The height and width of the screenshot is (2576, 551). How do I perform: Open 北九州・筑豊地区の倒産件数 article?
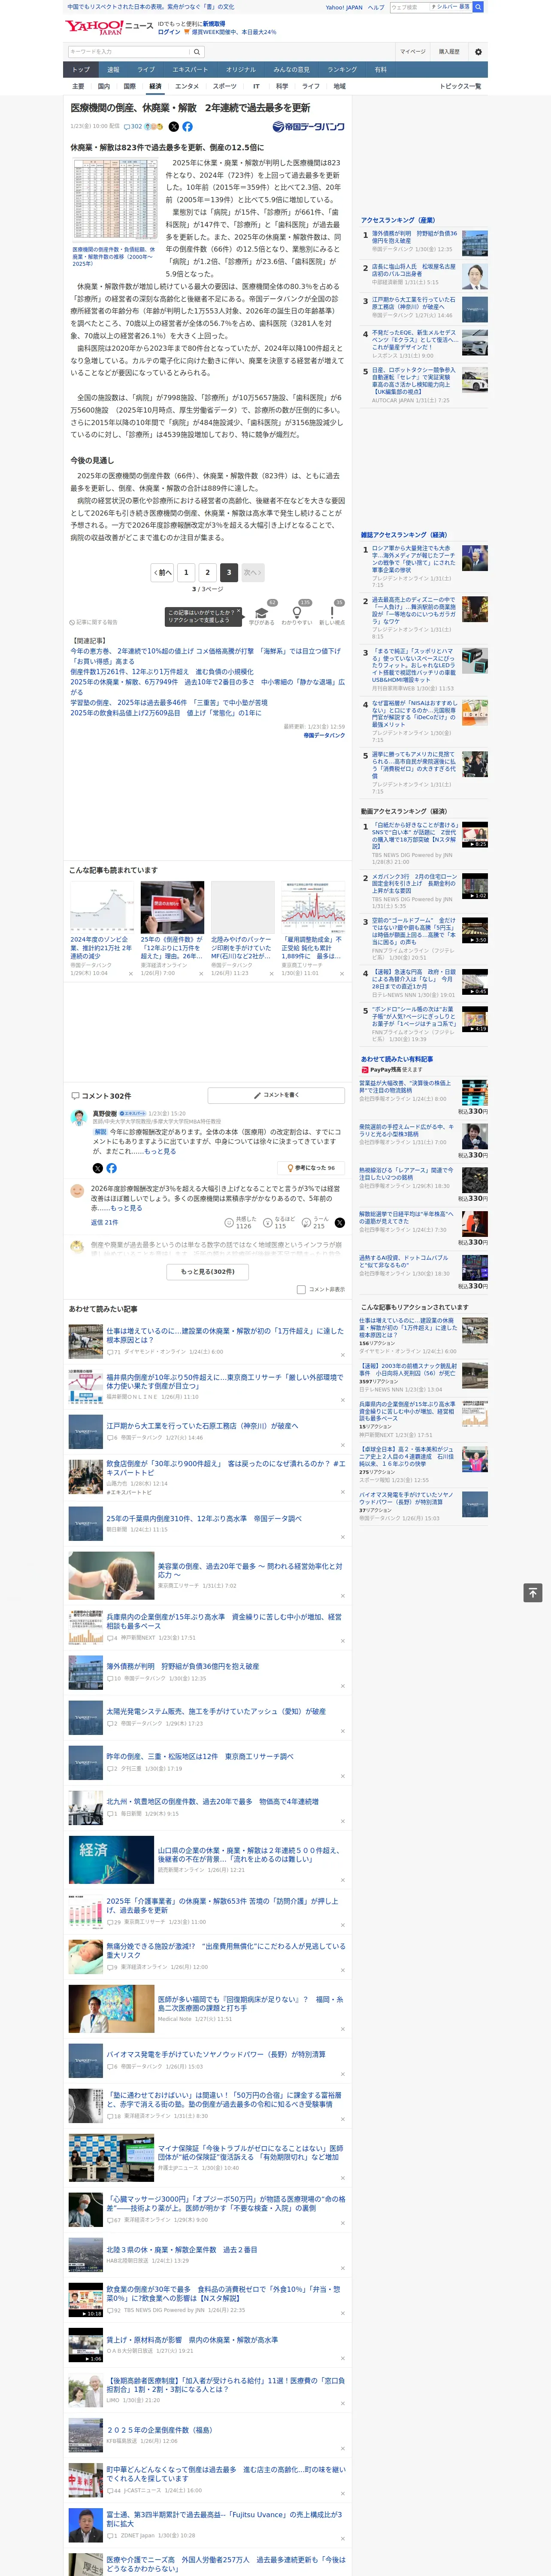(212, 1801)
